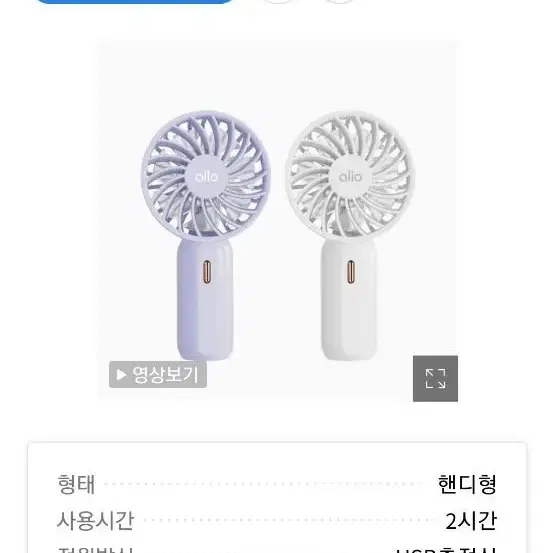Click the purple fan's handle body
This screenshot has height=553, width=553.
coord(206,300)
